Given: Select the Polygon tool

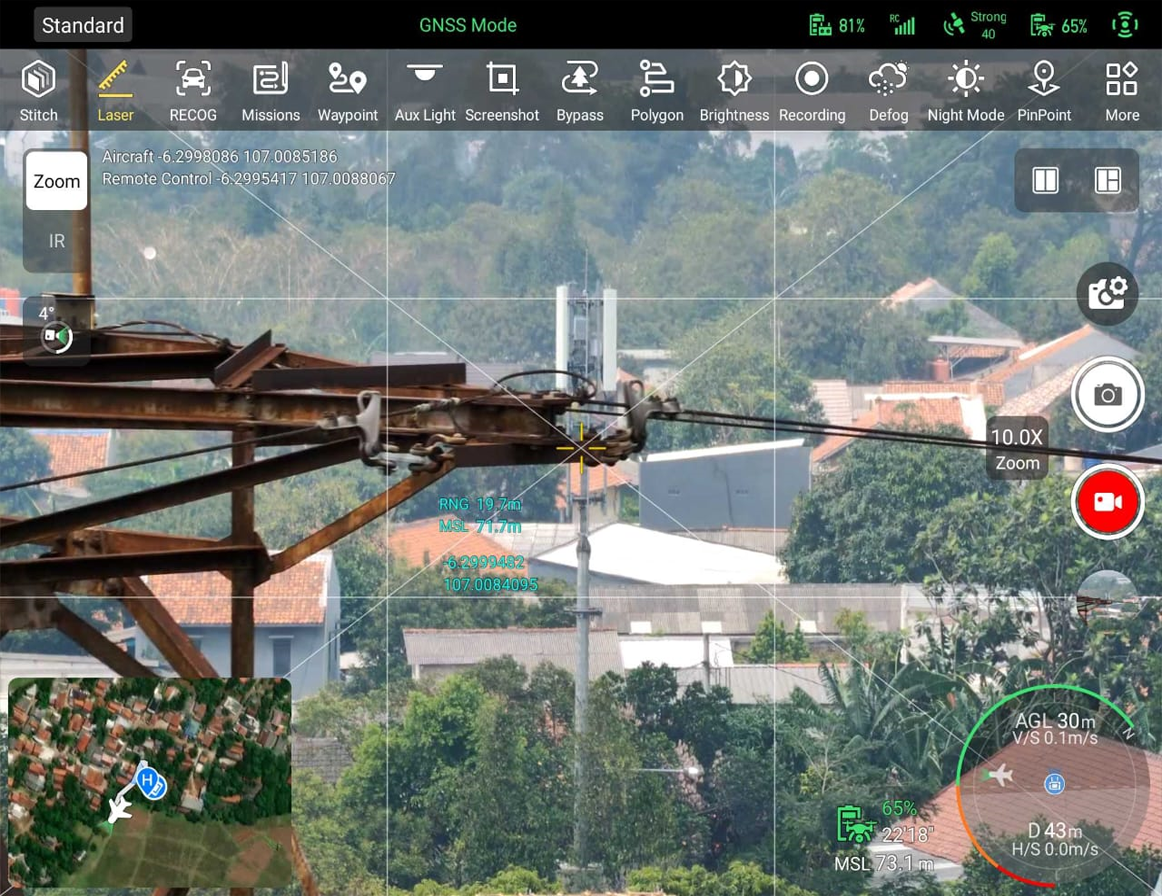Looking at the screenshot, I should pyautogui.click(x=657, y=90).
